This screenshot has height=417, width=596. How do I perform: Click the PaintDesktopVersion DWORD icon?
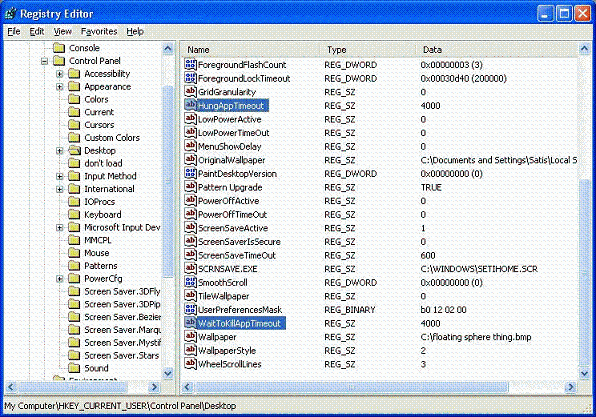190,173
